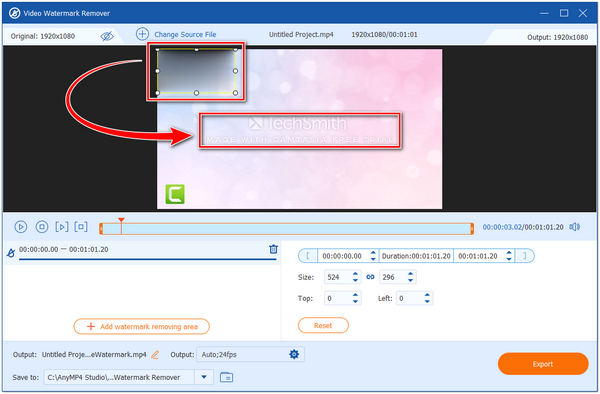The width and height of the screenshot is (600, 394).
Task: Click the start time field 00:00:00.00
Action: coord(342,256)
